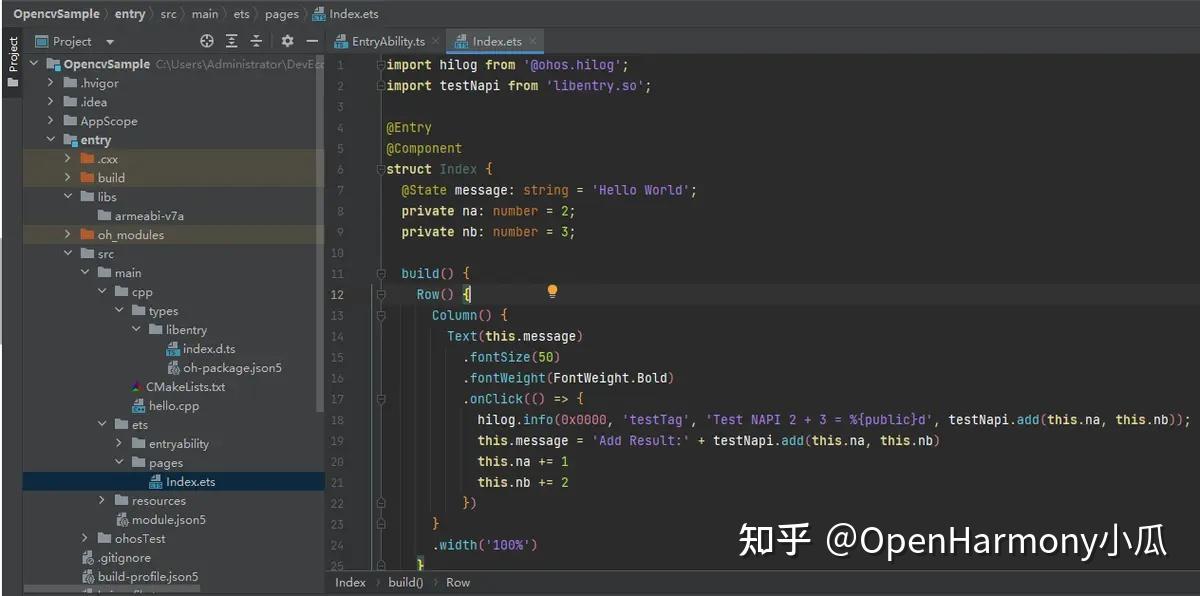Click the Expand All icon in Project toolbar
The height and width of the screenshot is (596, 1200).
point(232,41)
